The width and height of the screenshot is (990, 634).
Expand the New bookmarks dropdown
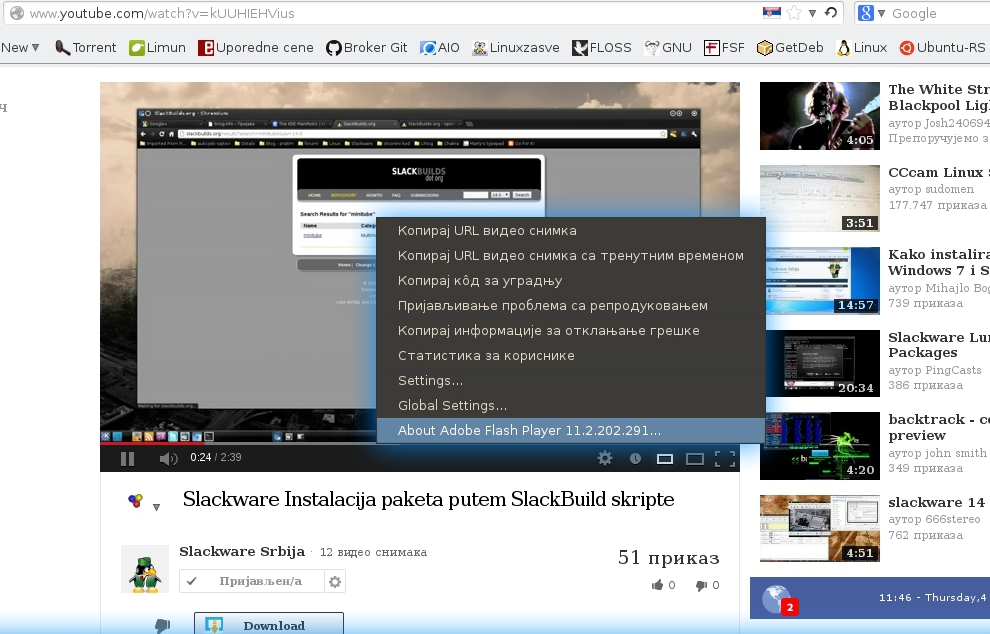coord(20,47)
